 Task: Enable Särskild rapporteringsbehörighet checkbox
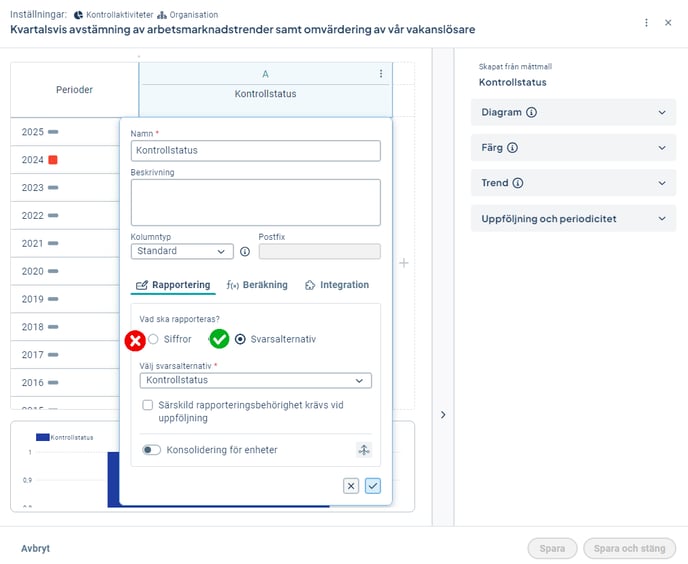148,405
